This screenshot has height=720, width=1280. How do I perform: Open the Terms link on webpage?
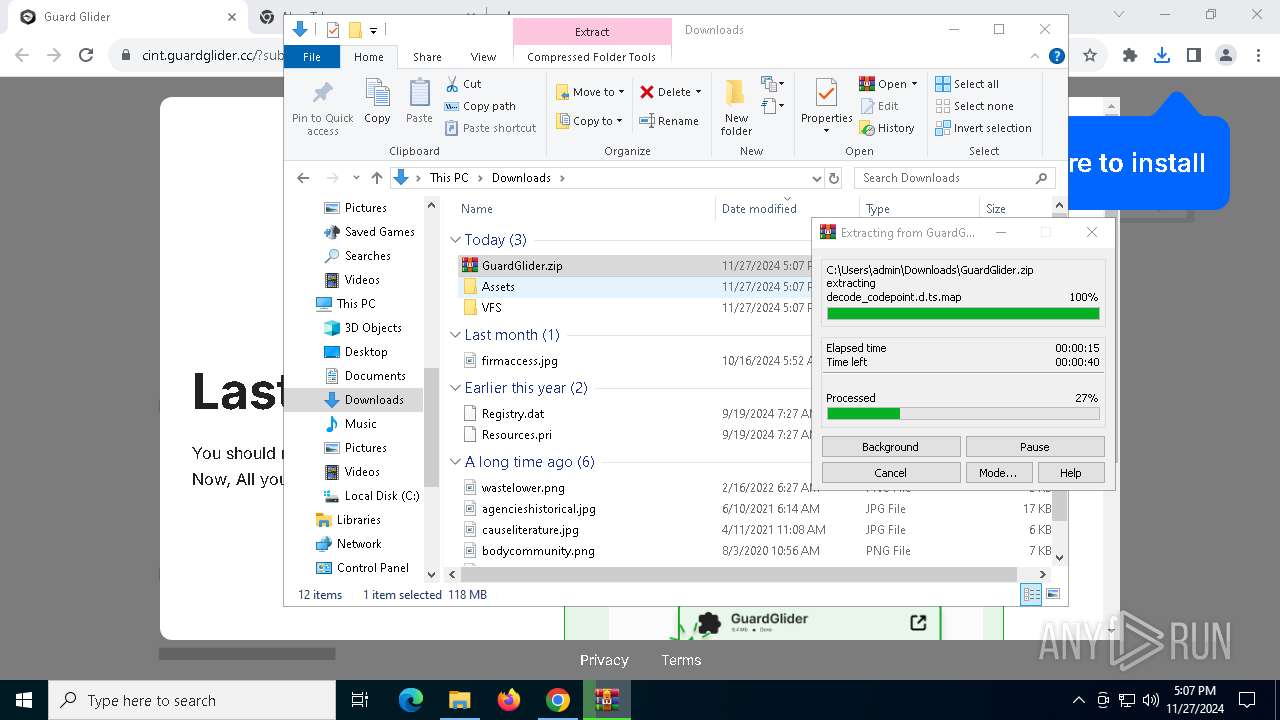pyautogui.click(x=681, y=660)
